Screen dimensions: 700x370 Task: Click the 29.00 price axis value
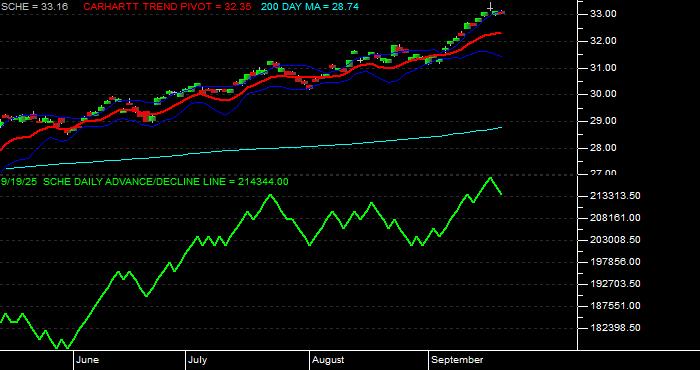pyautogui.click(x=604, y=121)
